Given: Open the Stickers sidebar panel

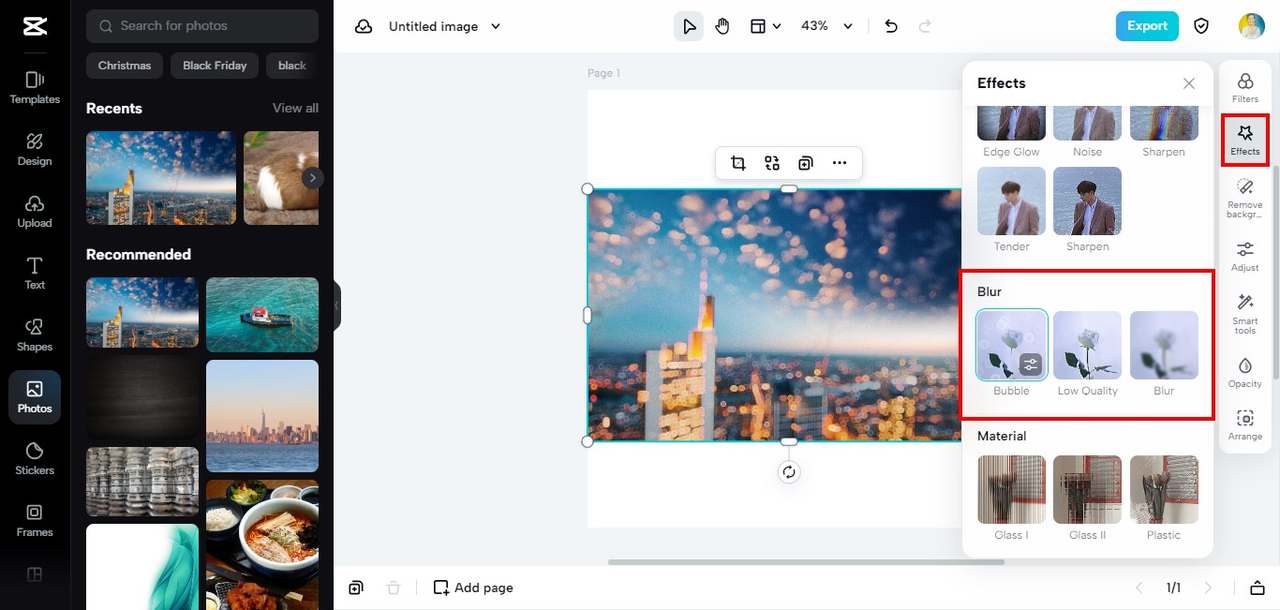Looking at the screenshot, I should pos(34,459).
